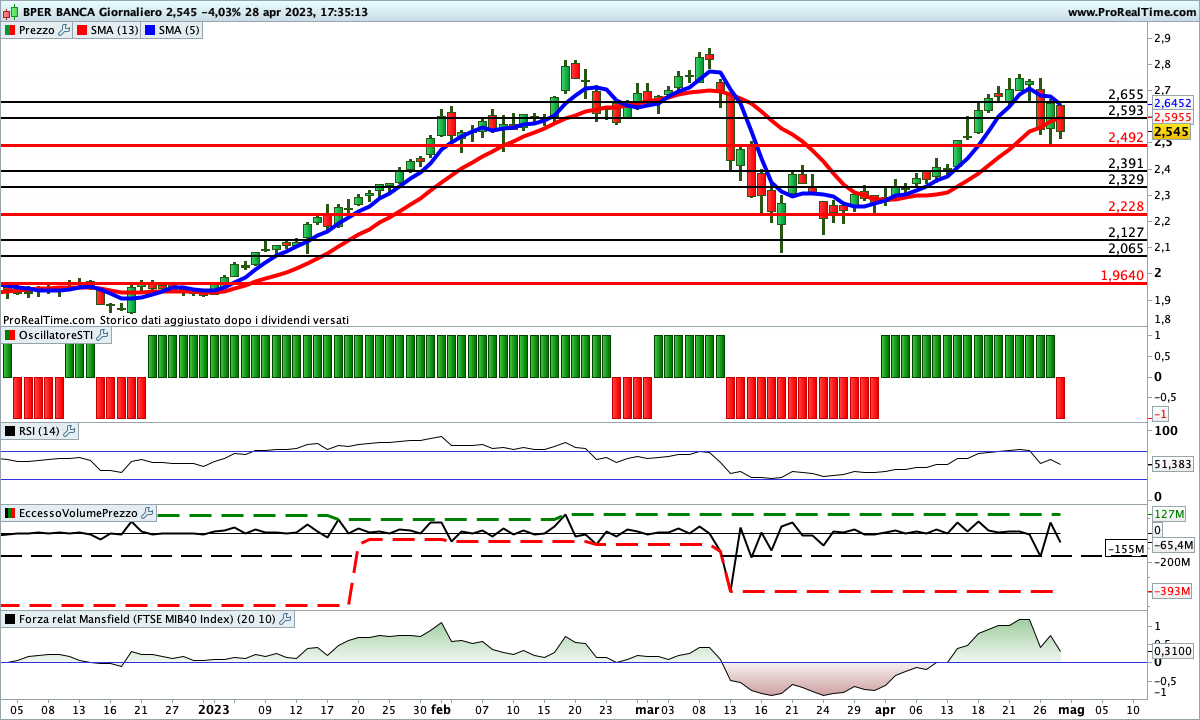Click the 2,391 level label
This screenshot has width=1200, height=720.
coord(1126,164)
